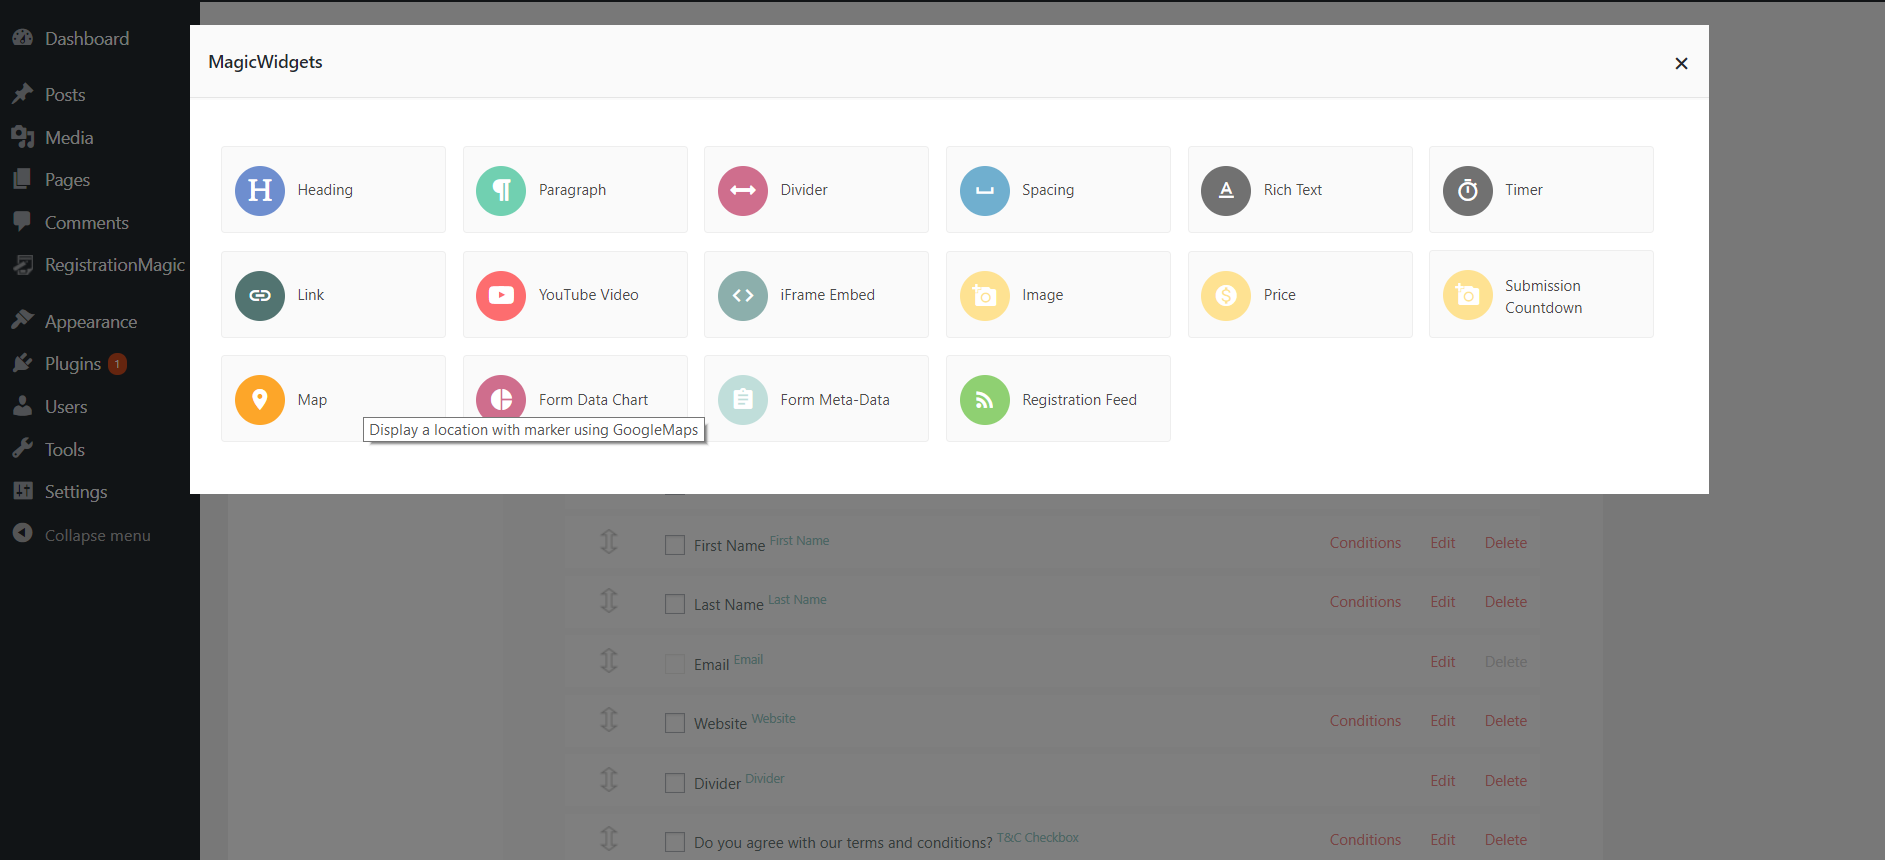Check the Last Name field checkbox
This screenshot has height=860, width=1885.
pyautogui.click(x=675, y=604)
